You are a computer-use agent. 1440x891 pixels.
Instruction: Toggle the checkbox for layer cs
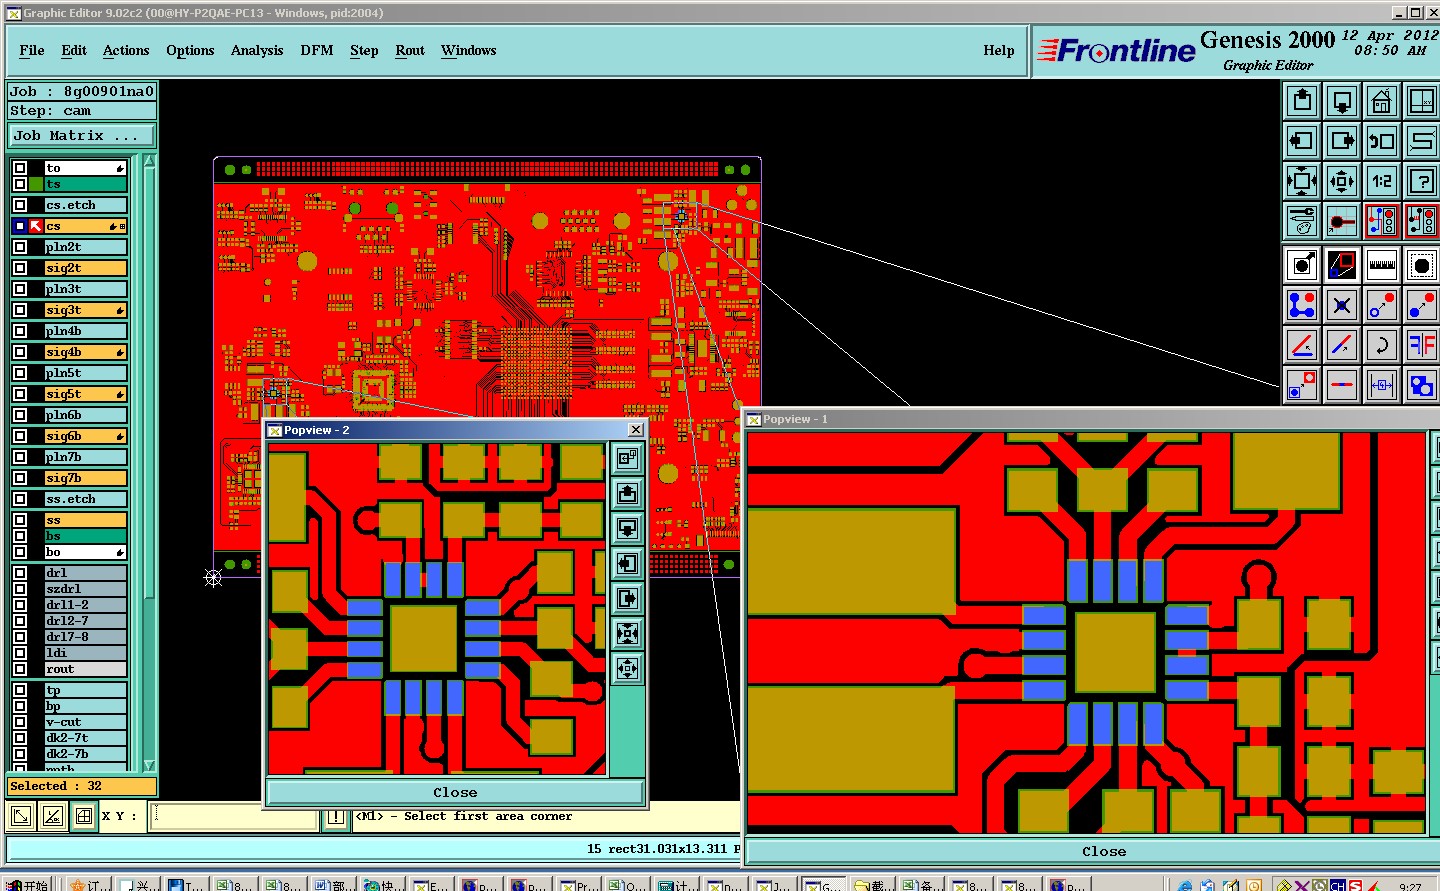[20, 226]
